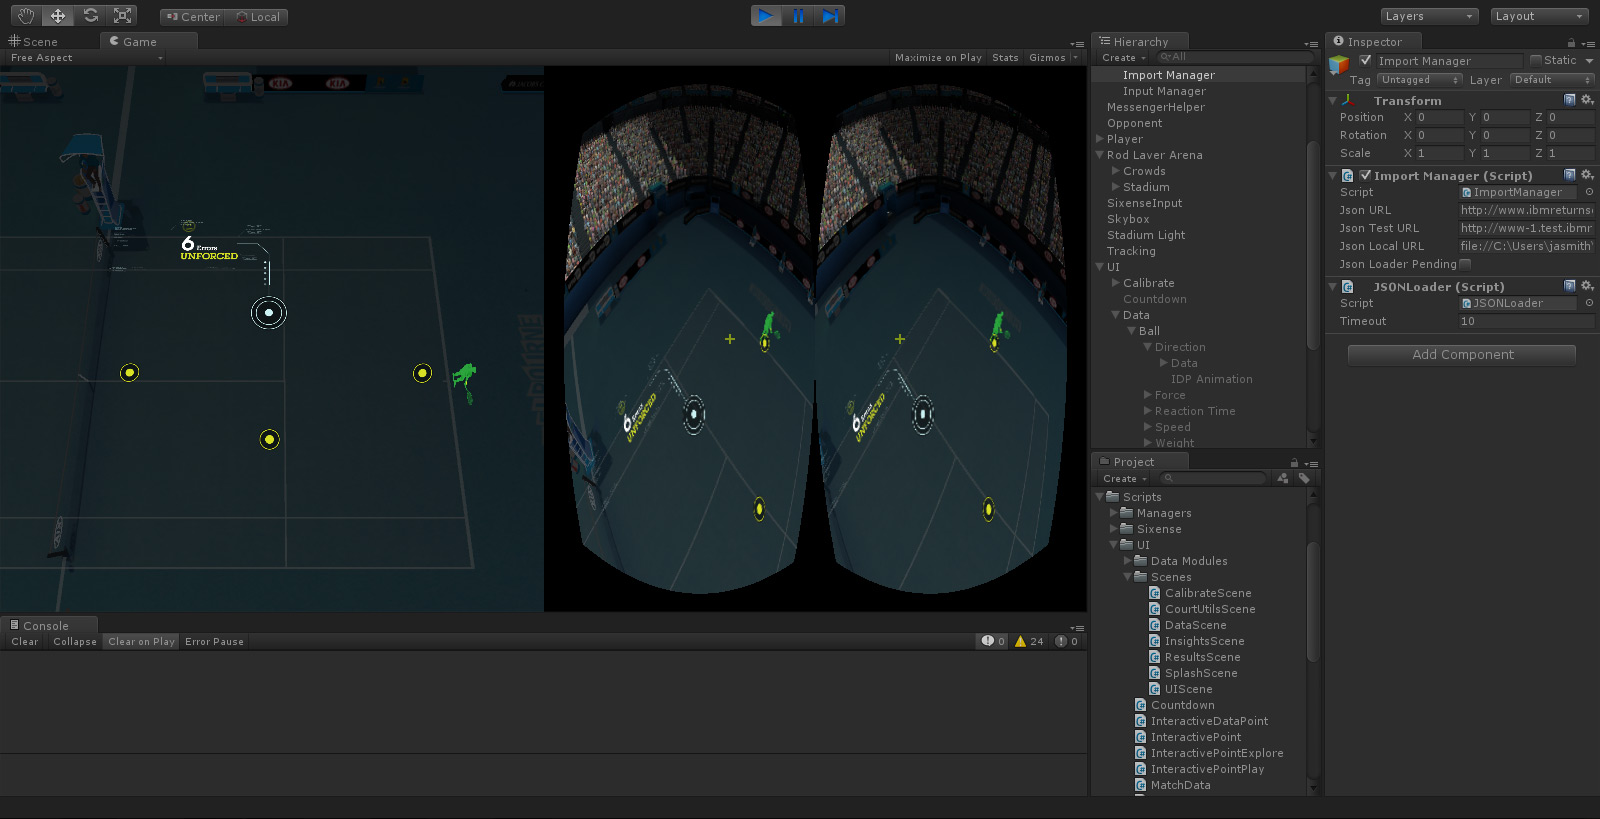Open Transform component gear settings
The image size is (1600, 819).
coord(1587,100)
